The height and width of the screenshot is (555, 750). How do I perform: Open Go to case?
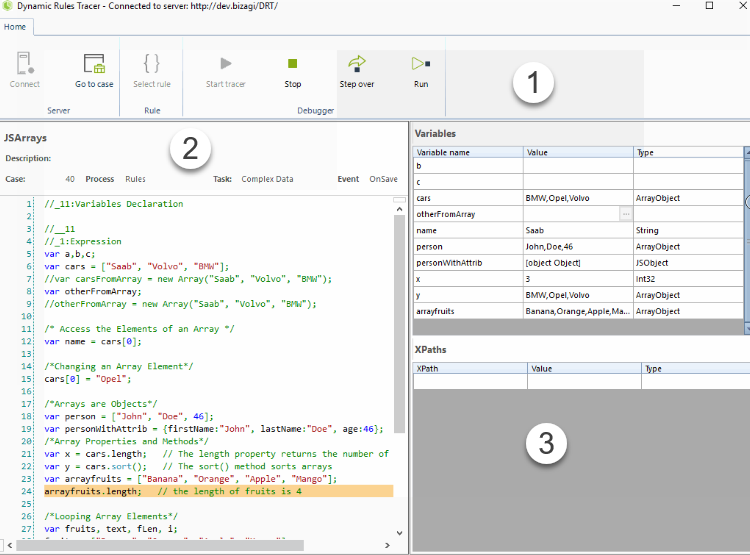pos(94,70)
